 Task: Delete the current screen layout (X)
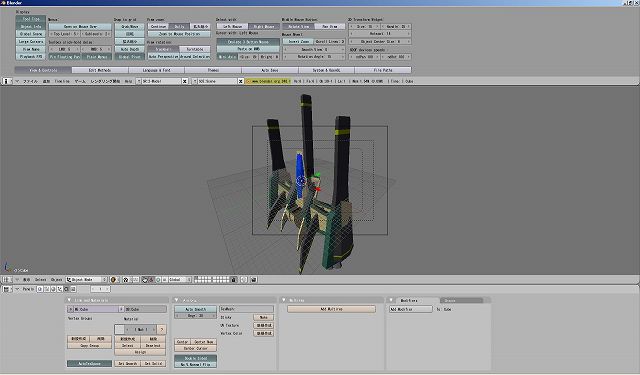(184, 81)
